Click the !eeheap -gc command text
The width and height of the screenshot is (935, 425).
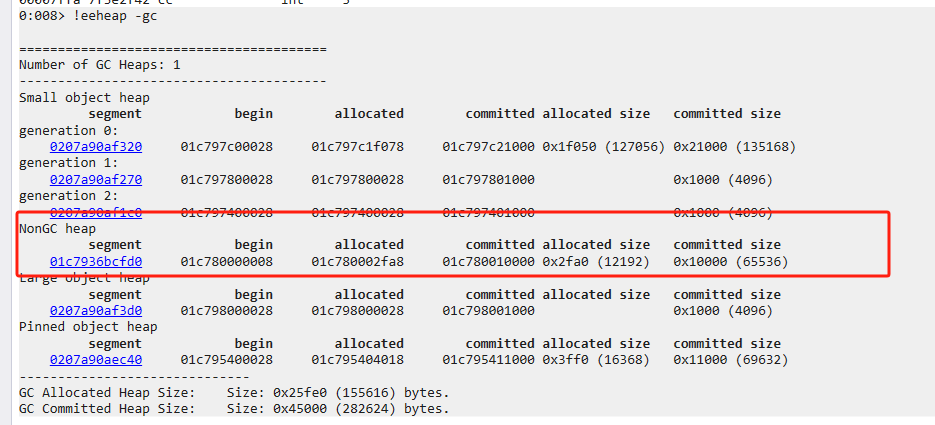coord(115,16)
